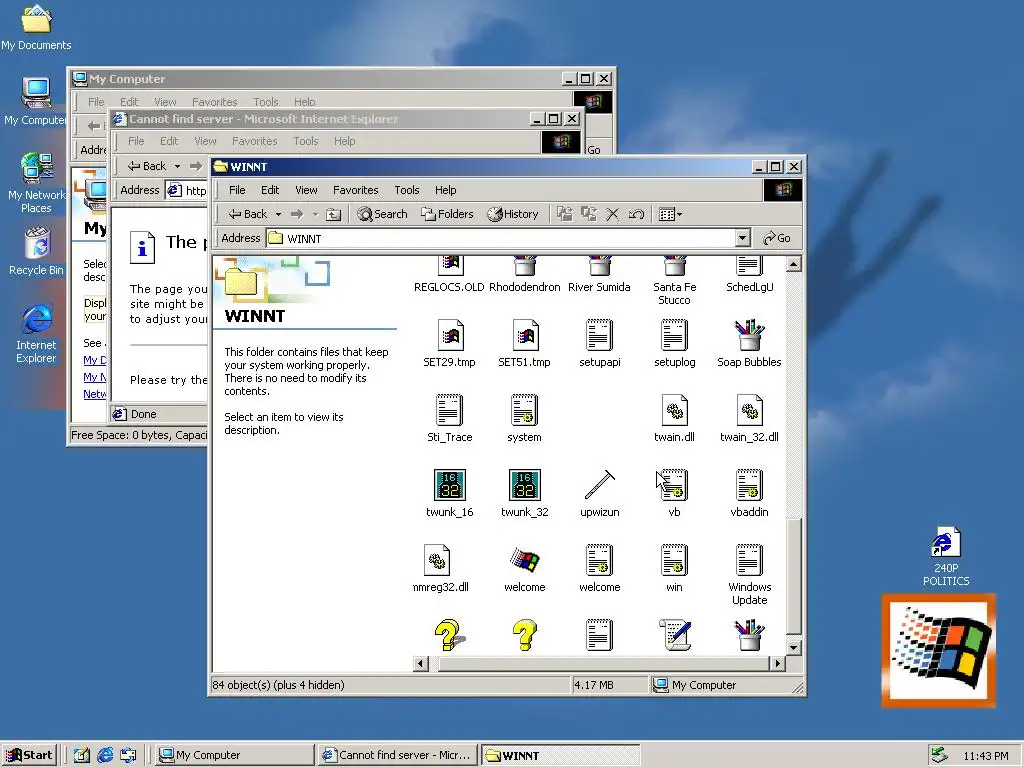This screenshot has width=1024, height=768.
Task: Open the Forward history dropdown arrow in WINNT
Action: [315, 214]
